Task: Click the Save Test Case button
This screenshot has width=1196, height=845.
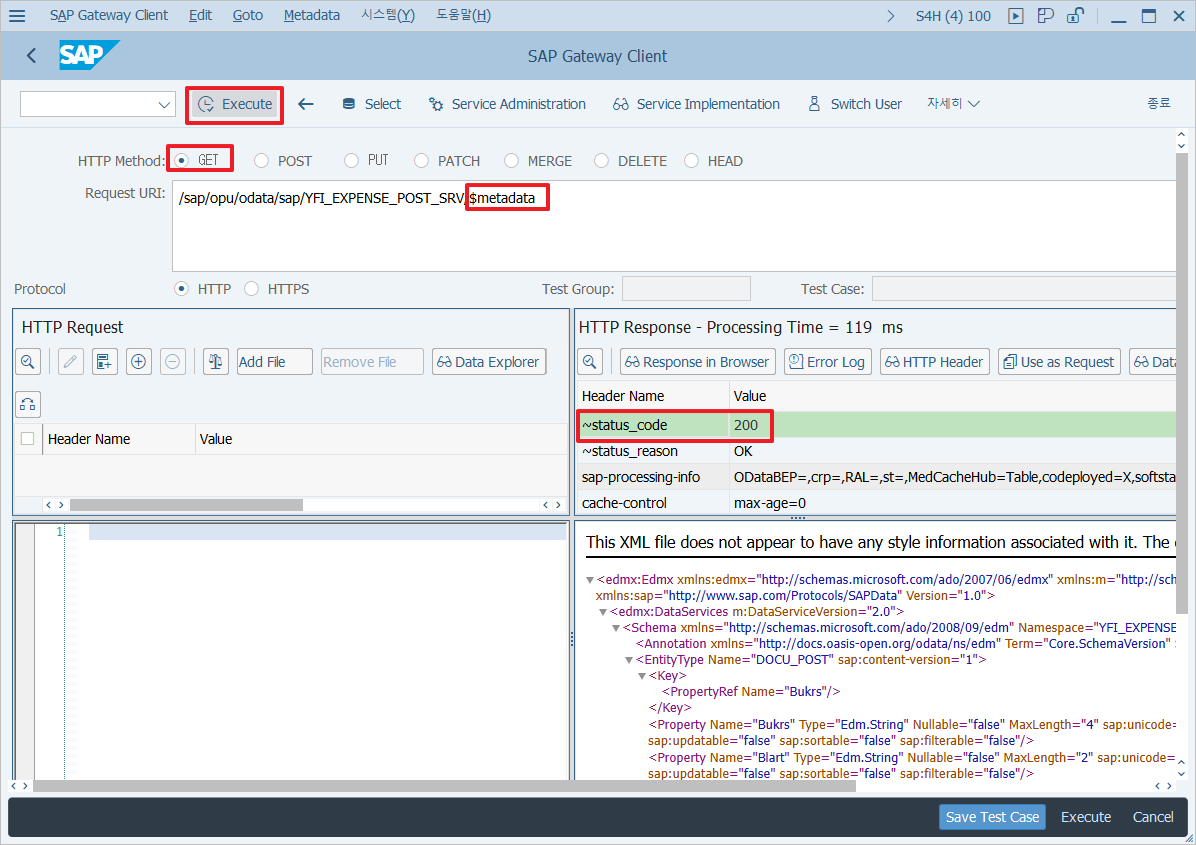Action: click(x=992, y=817)
